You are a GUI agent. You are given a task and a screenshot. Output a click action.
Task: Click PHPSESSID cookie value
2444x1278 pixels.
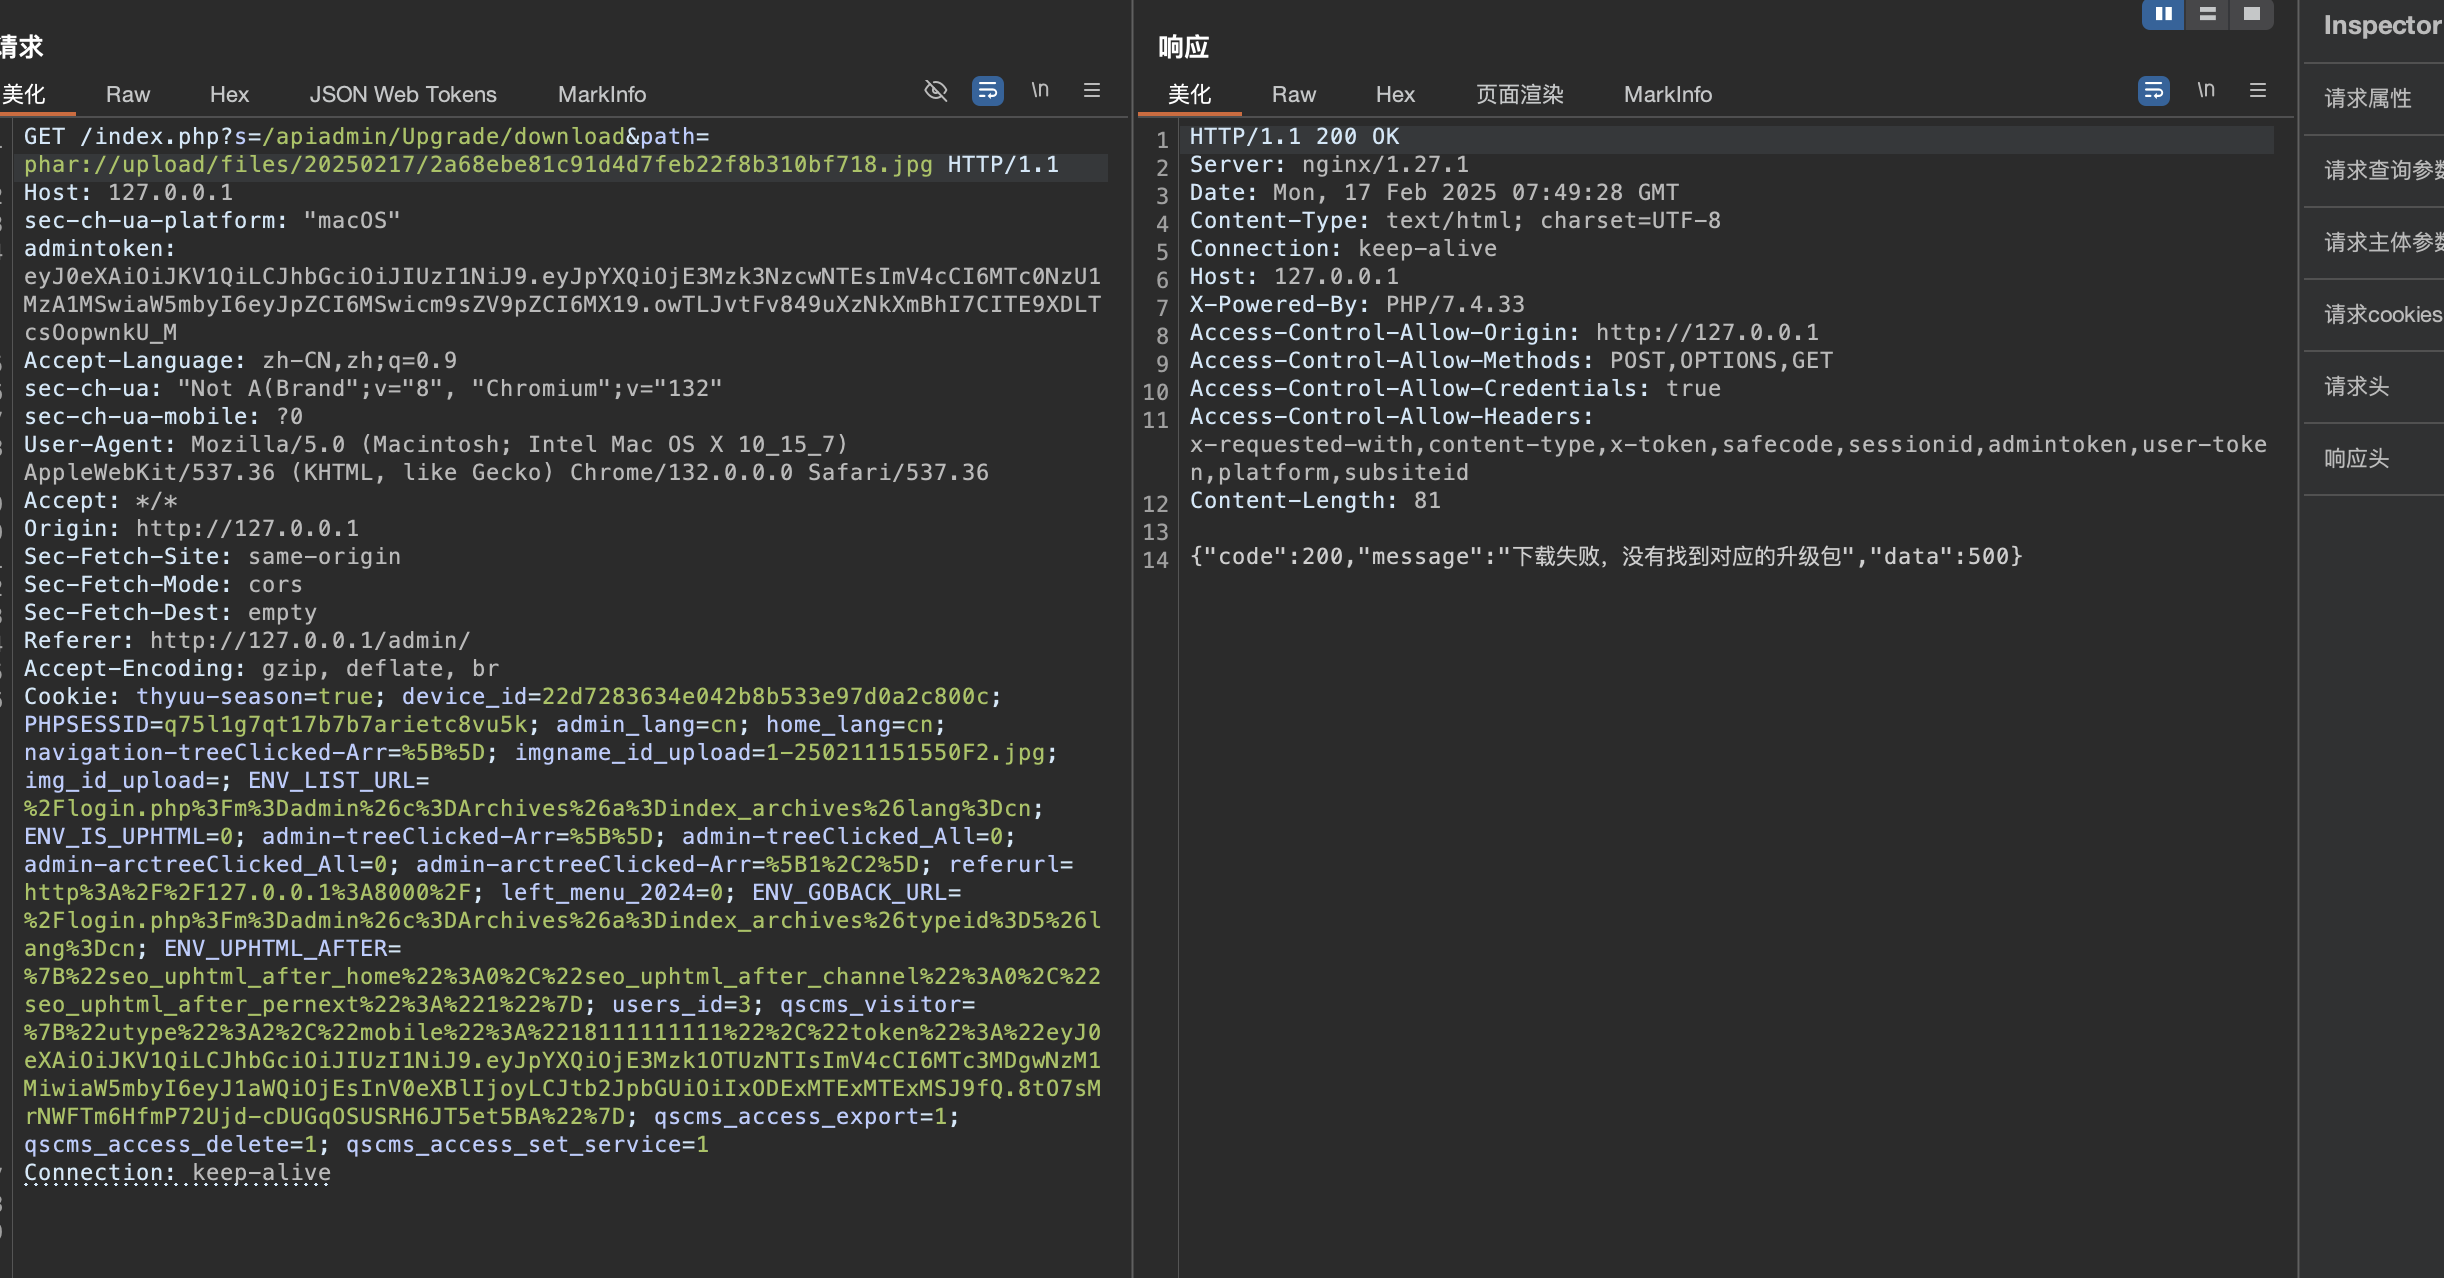pyautogui.click(x=345, y=724)
